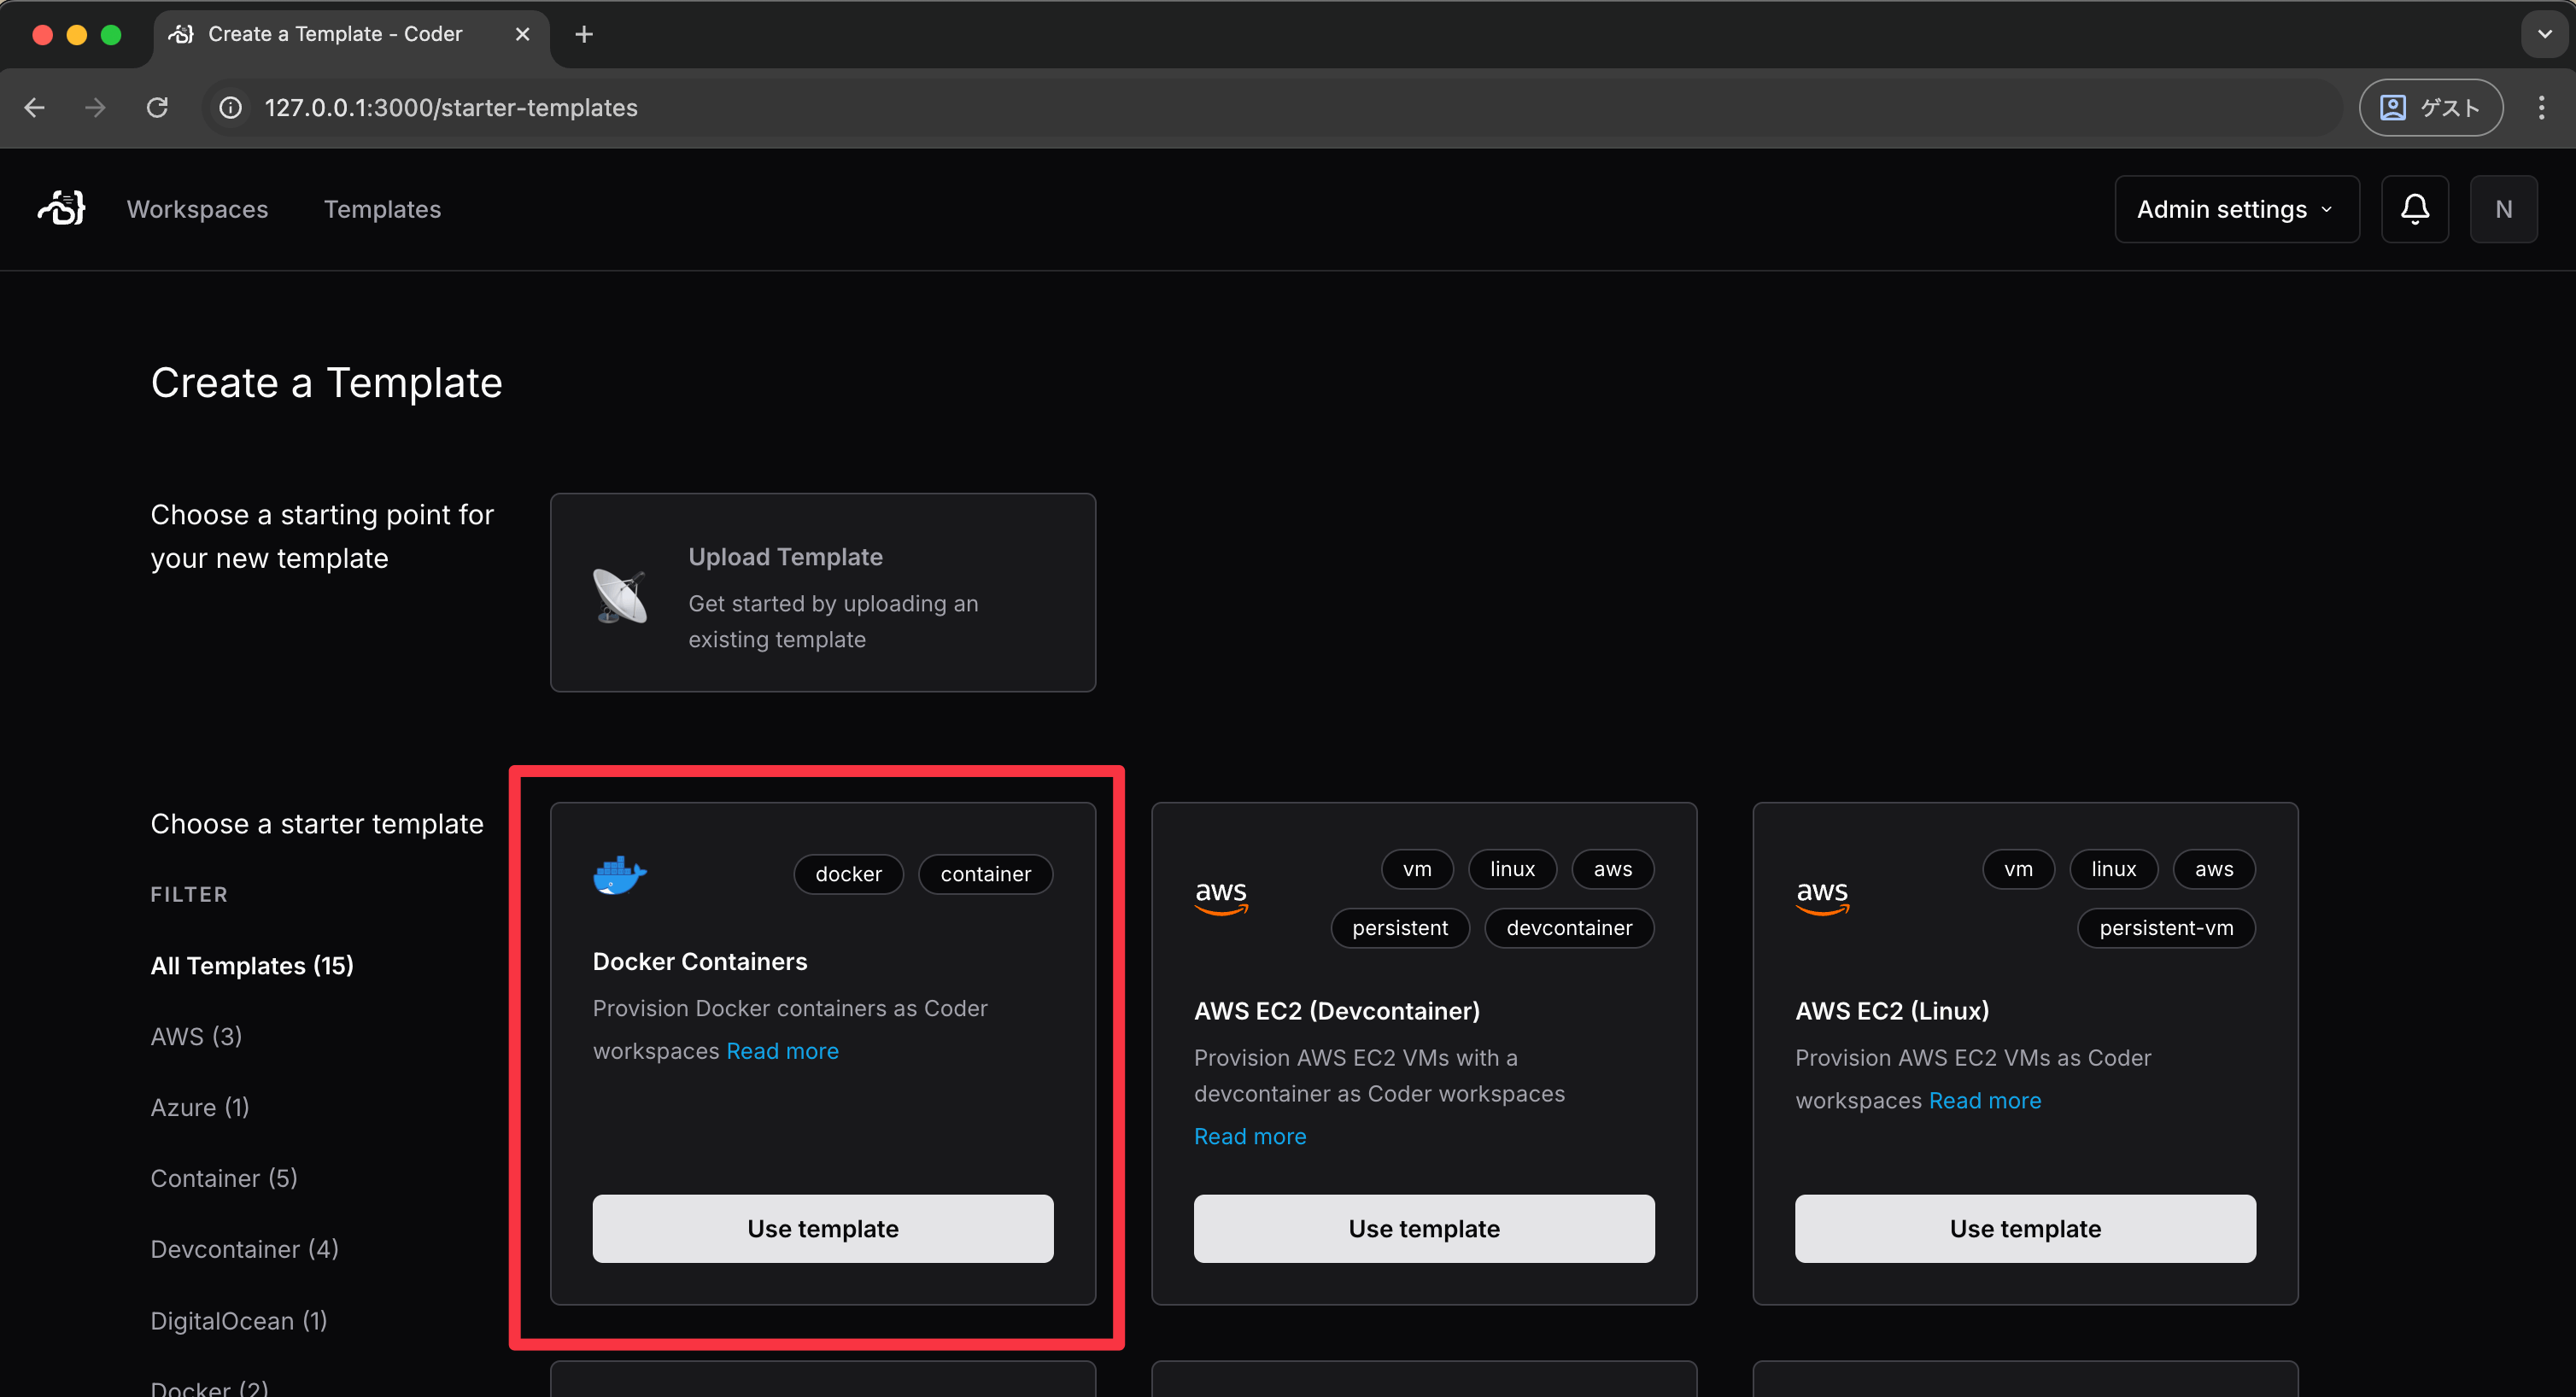Click the Coder logo in navbar
Screen dimensions: 2576x1397
(62, 208)
